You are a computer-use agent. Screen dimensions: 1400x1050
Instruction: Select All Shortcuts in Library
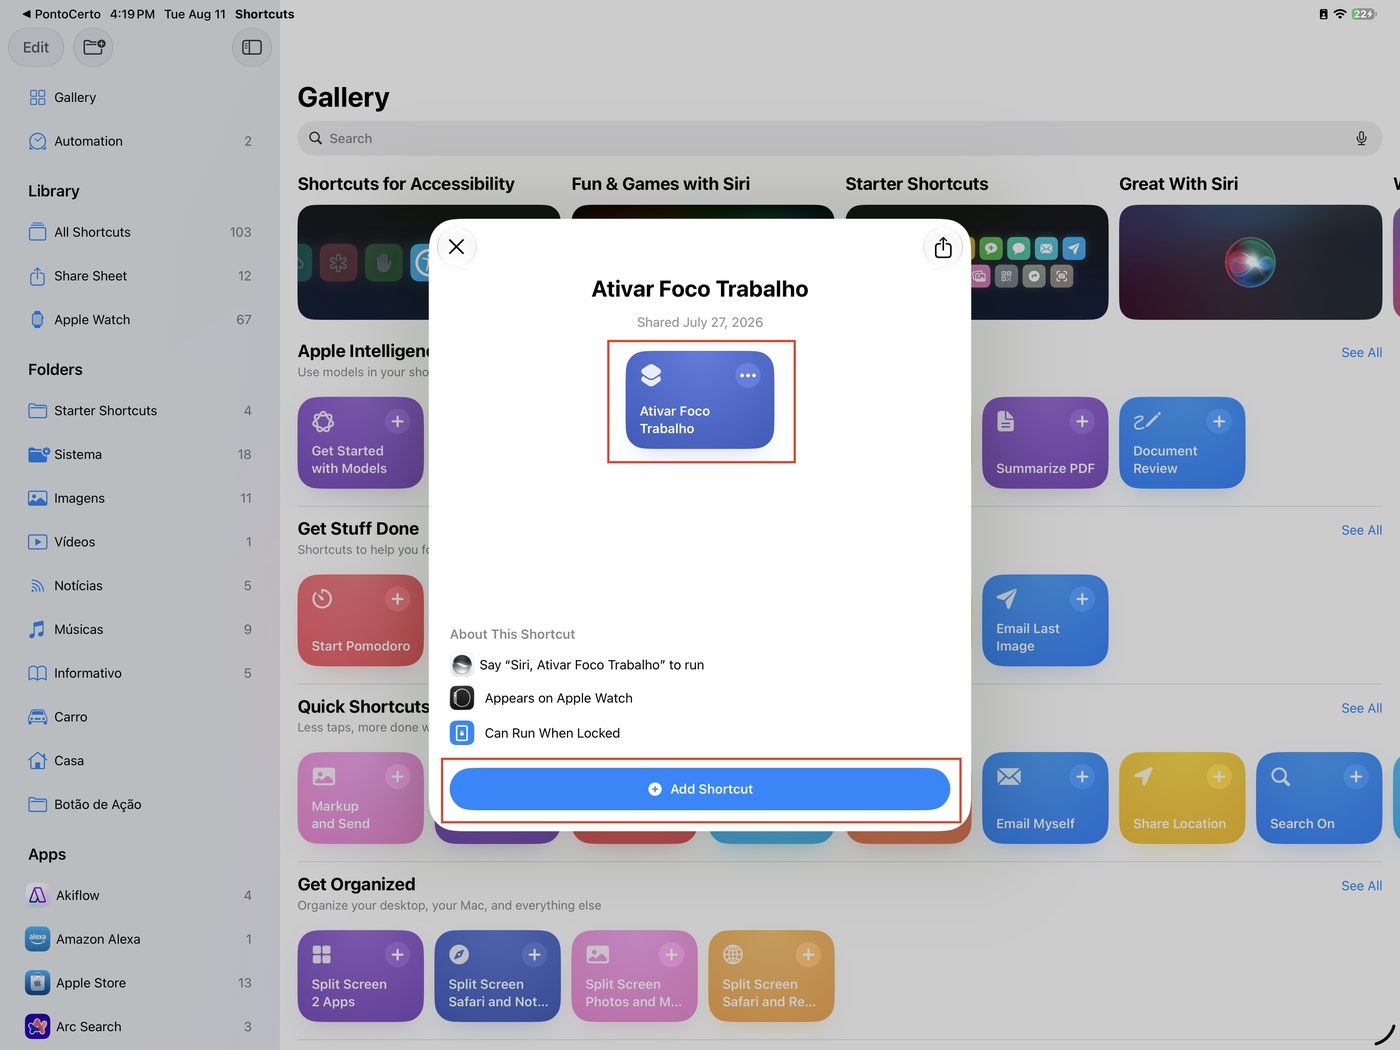[140, 232]
